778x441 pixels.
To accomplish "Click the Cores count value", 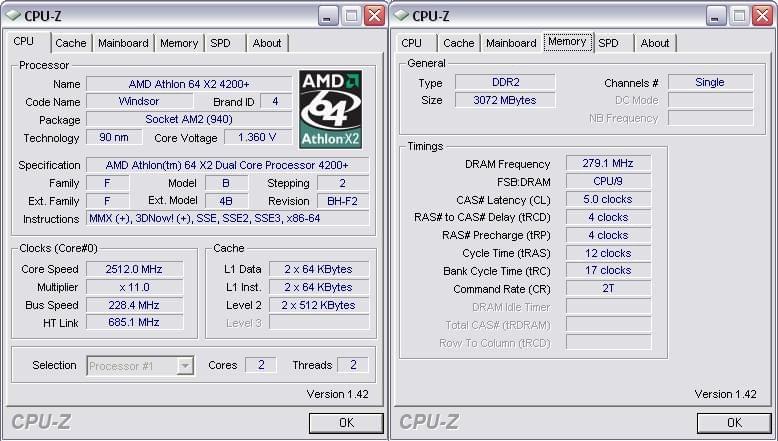I will coord(261,365).
